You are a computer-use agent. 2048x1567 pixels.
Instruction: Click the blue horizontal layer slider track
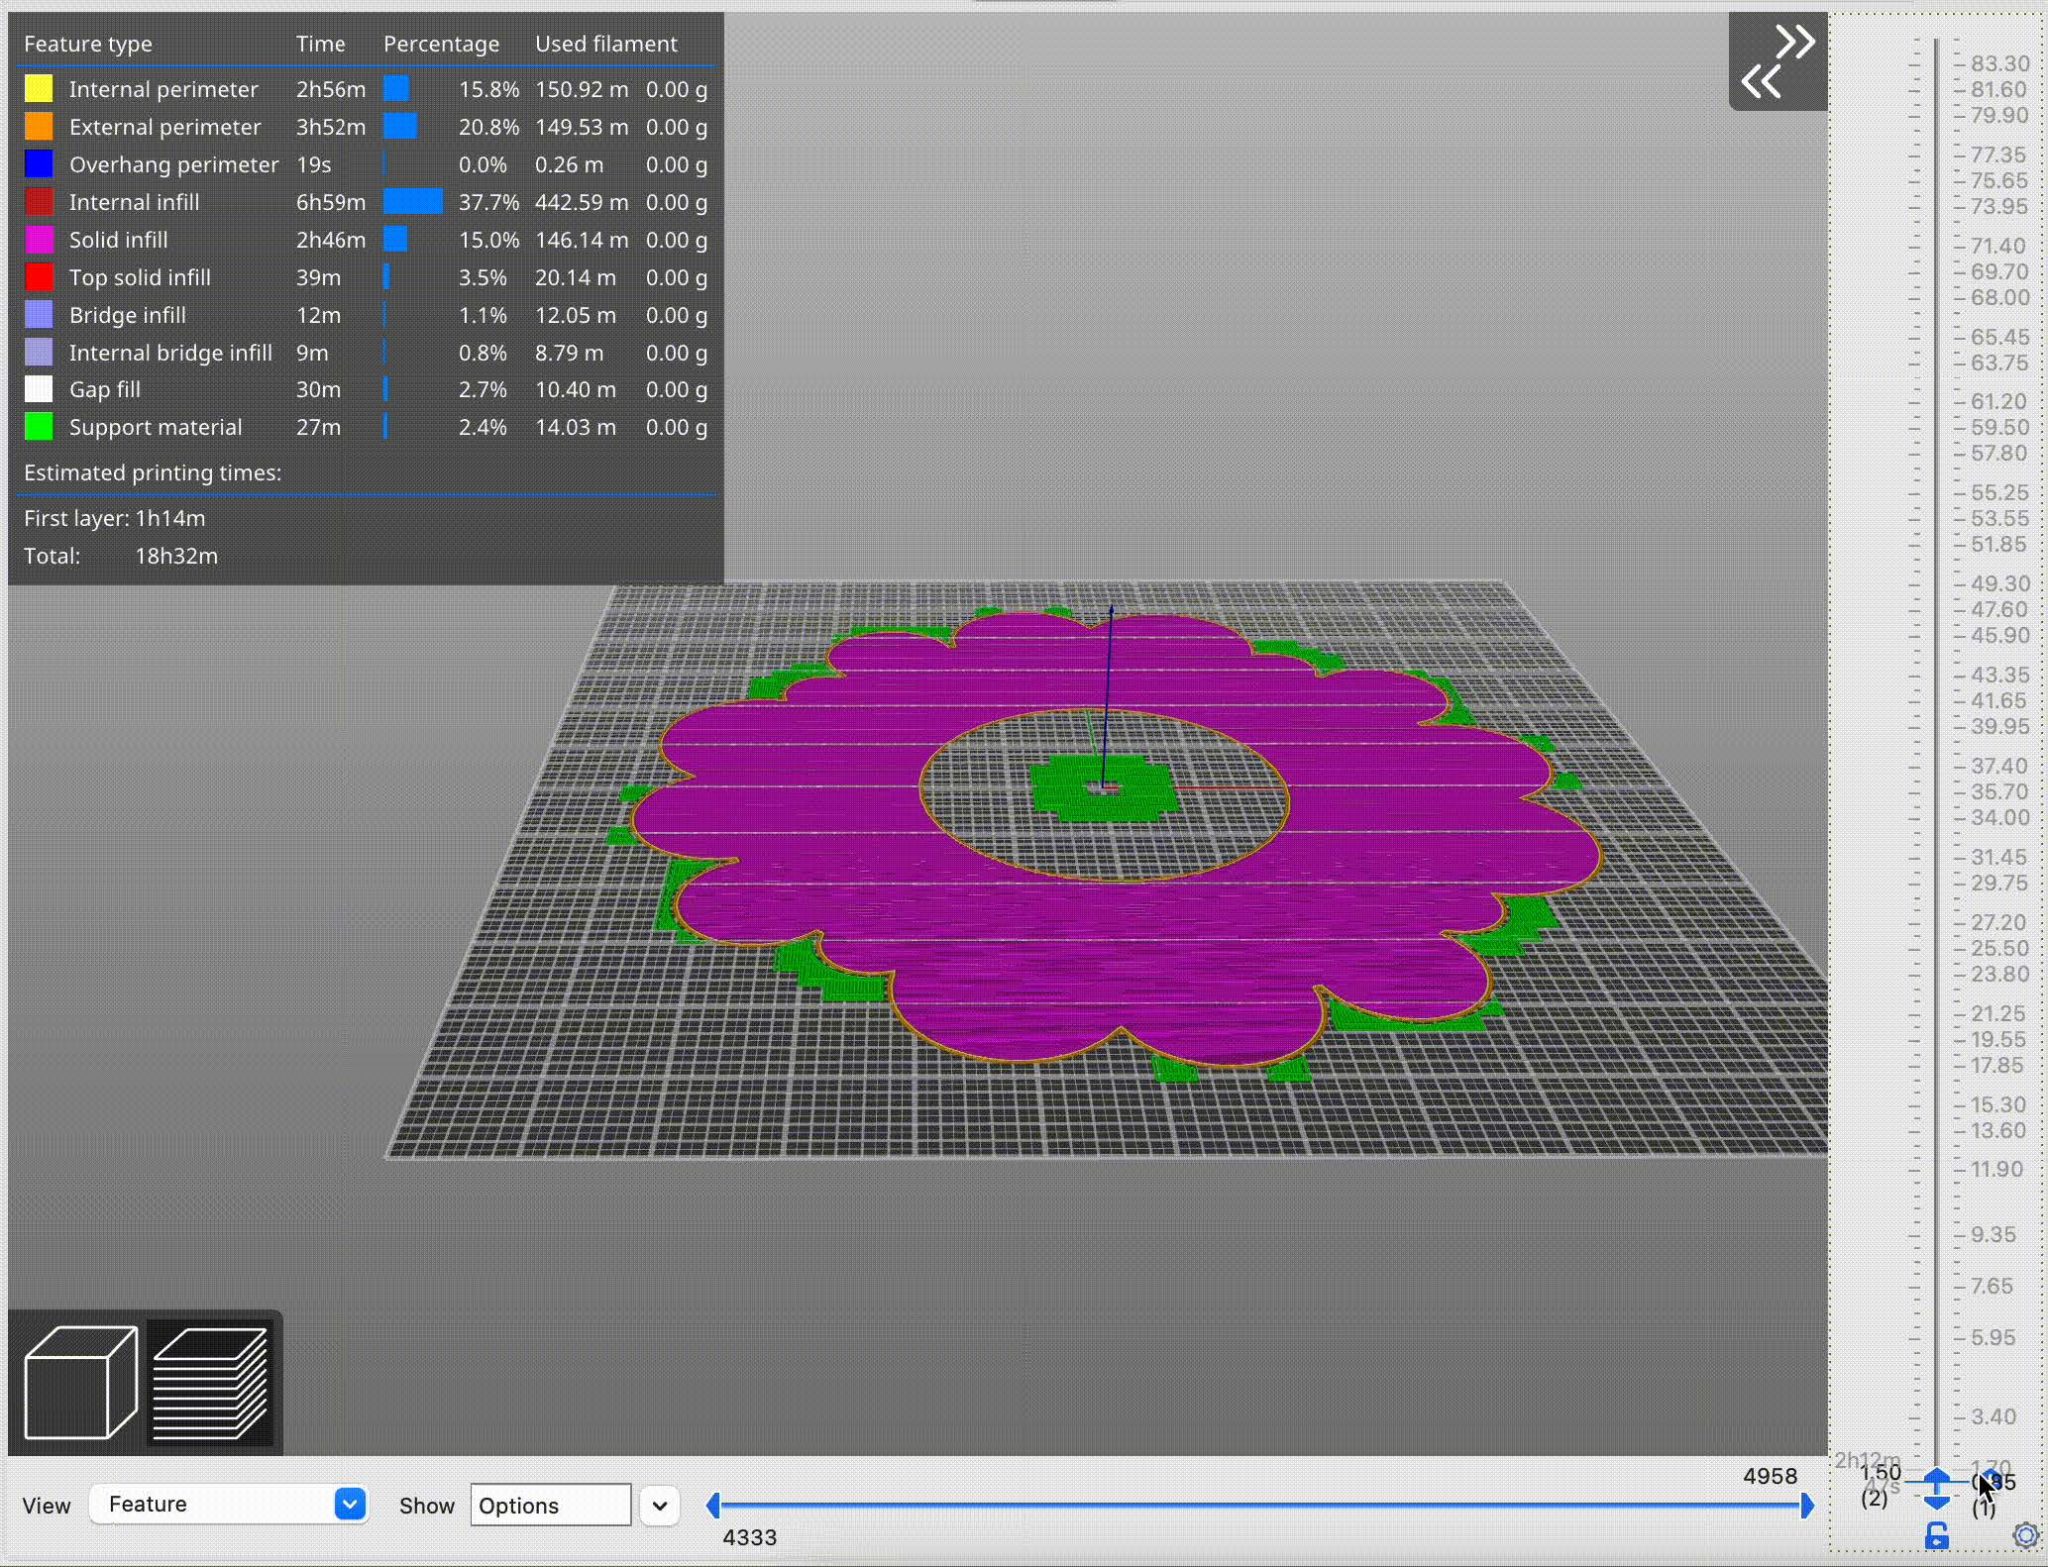[x=1260, y=1504]
